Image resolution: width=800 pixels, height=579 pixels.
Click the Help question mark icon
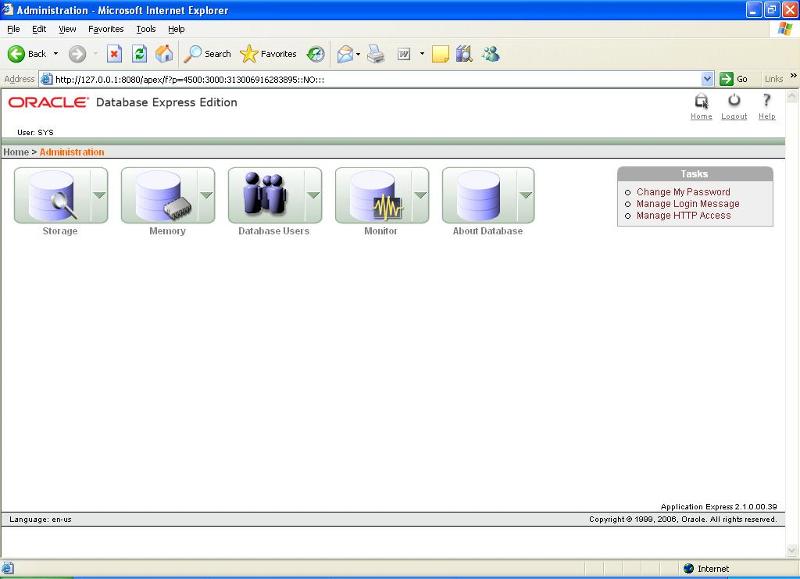(x=766, y=100)
